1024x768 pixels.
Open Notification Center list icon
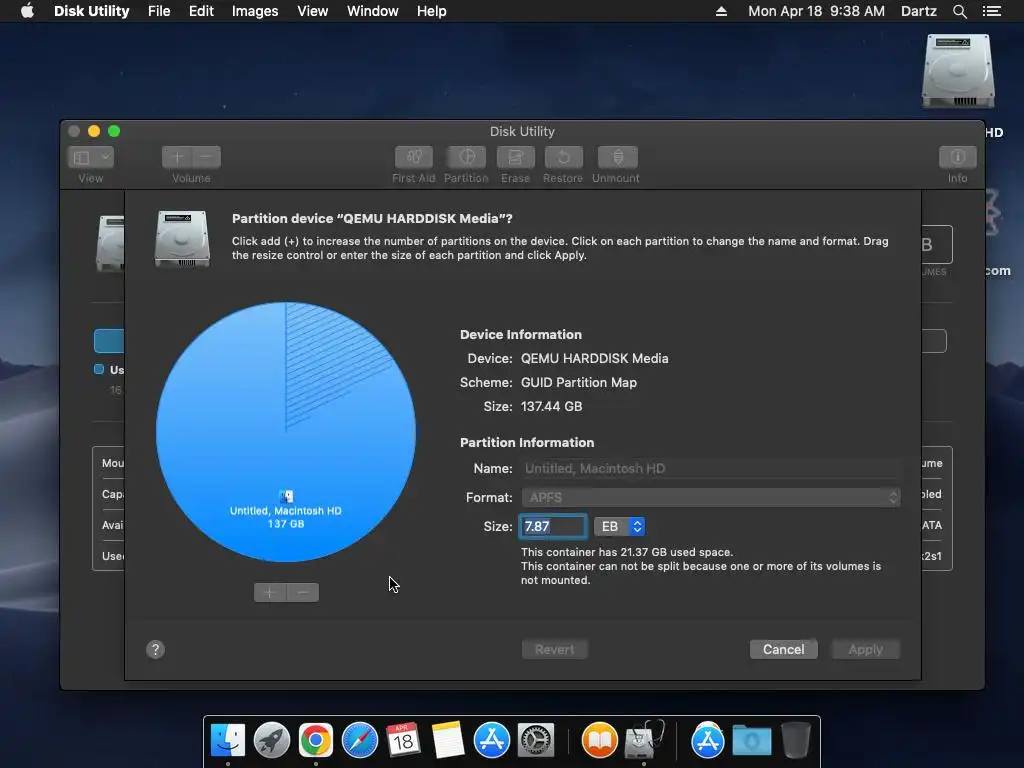pyautogui.click(x=991, y=11)
